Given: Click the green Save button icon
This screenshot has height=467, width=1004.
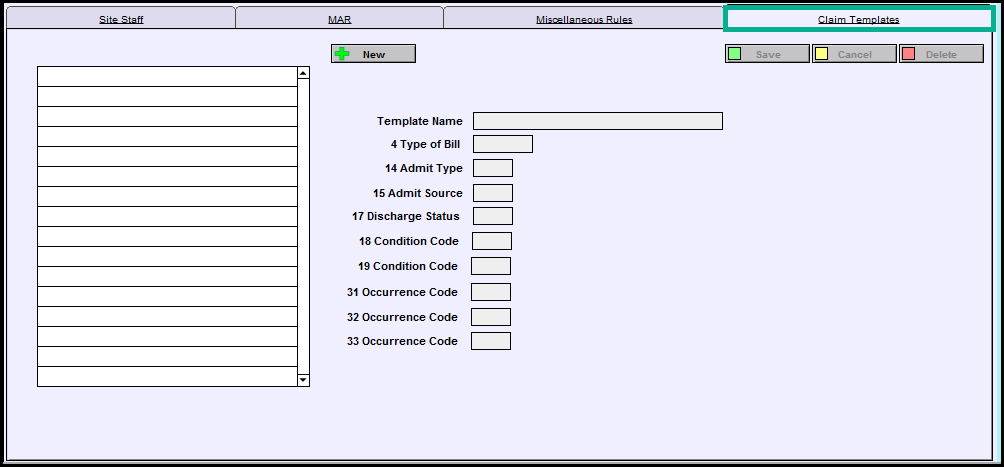Looking at the screenshot, I should (735, 54).
